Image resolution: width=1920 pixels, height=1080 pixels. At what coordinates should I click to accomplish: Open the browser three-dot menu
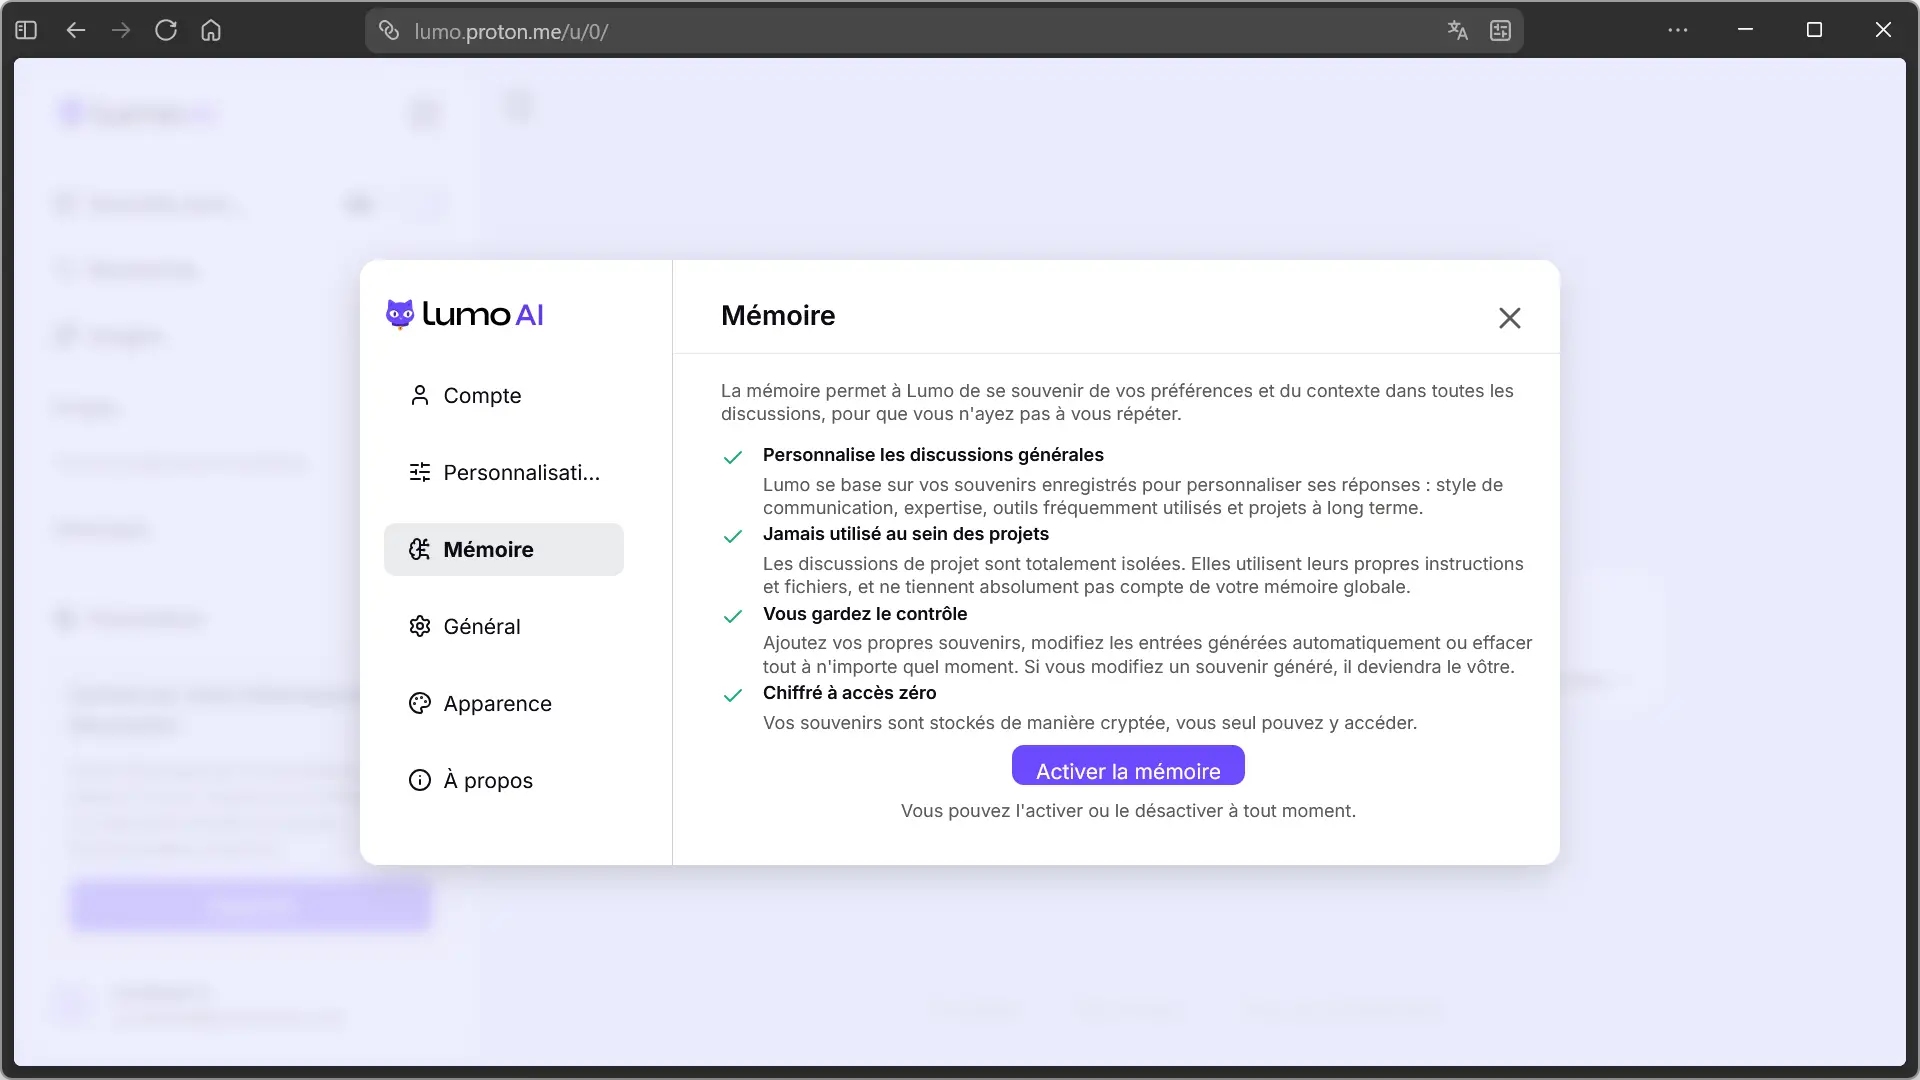[x=1677, y=30]
